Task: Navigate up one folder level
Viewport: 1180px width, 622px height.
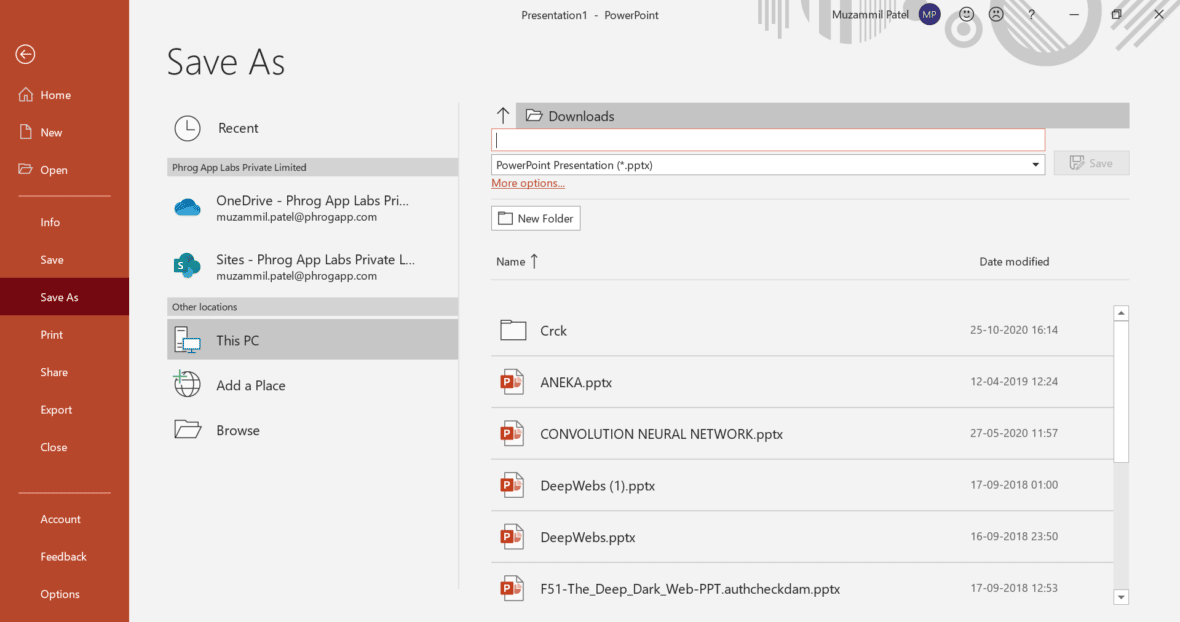Action: point(503,114)
